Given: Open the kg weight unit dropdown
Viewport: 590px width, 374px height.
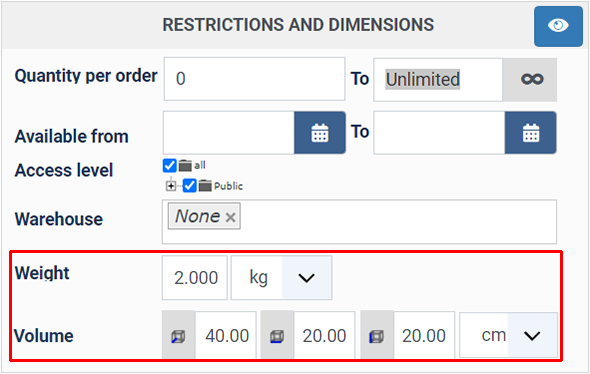Looking at the screenshot, I should click(x=281, y=278).
